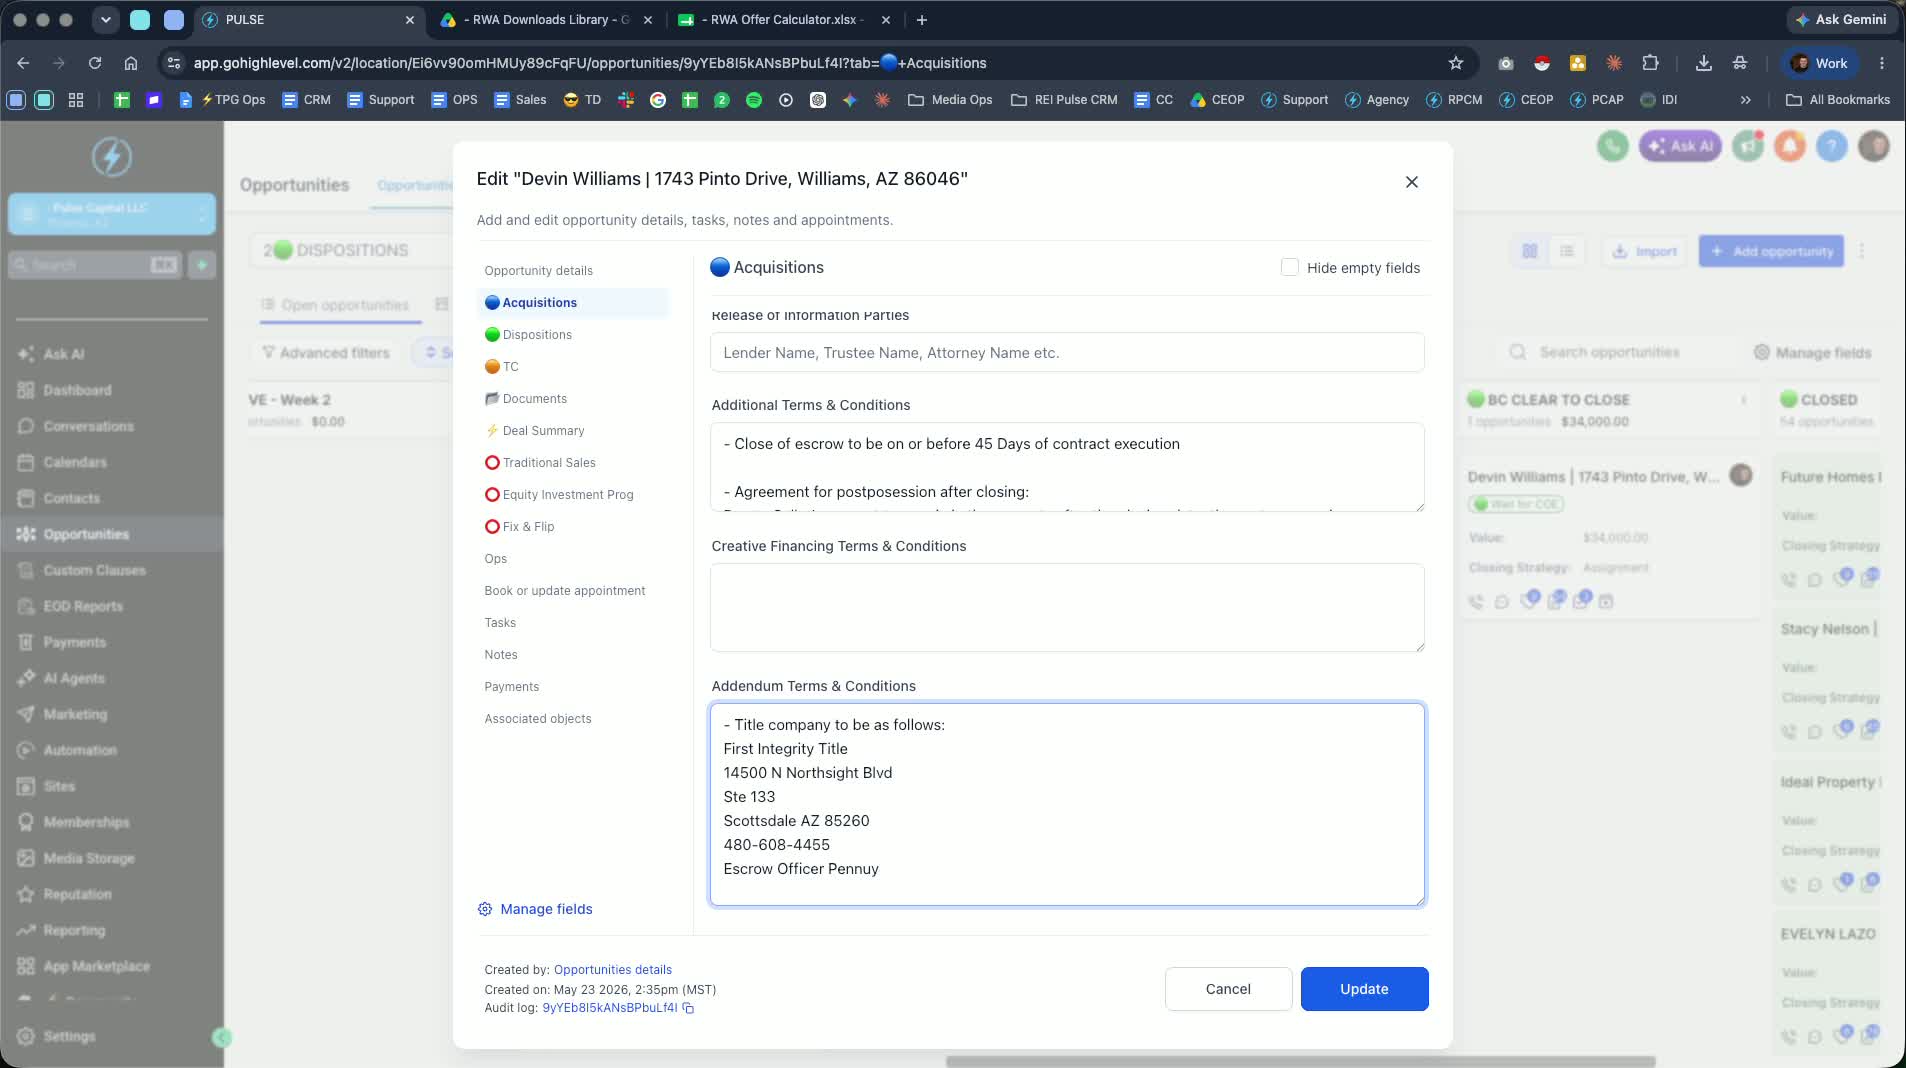Open Equity Investment Prog section

click(573, 495)
